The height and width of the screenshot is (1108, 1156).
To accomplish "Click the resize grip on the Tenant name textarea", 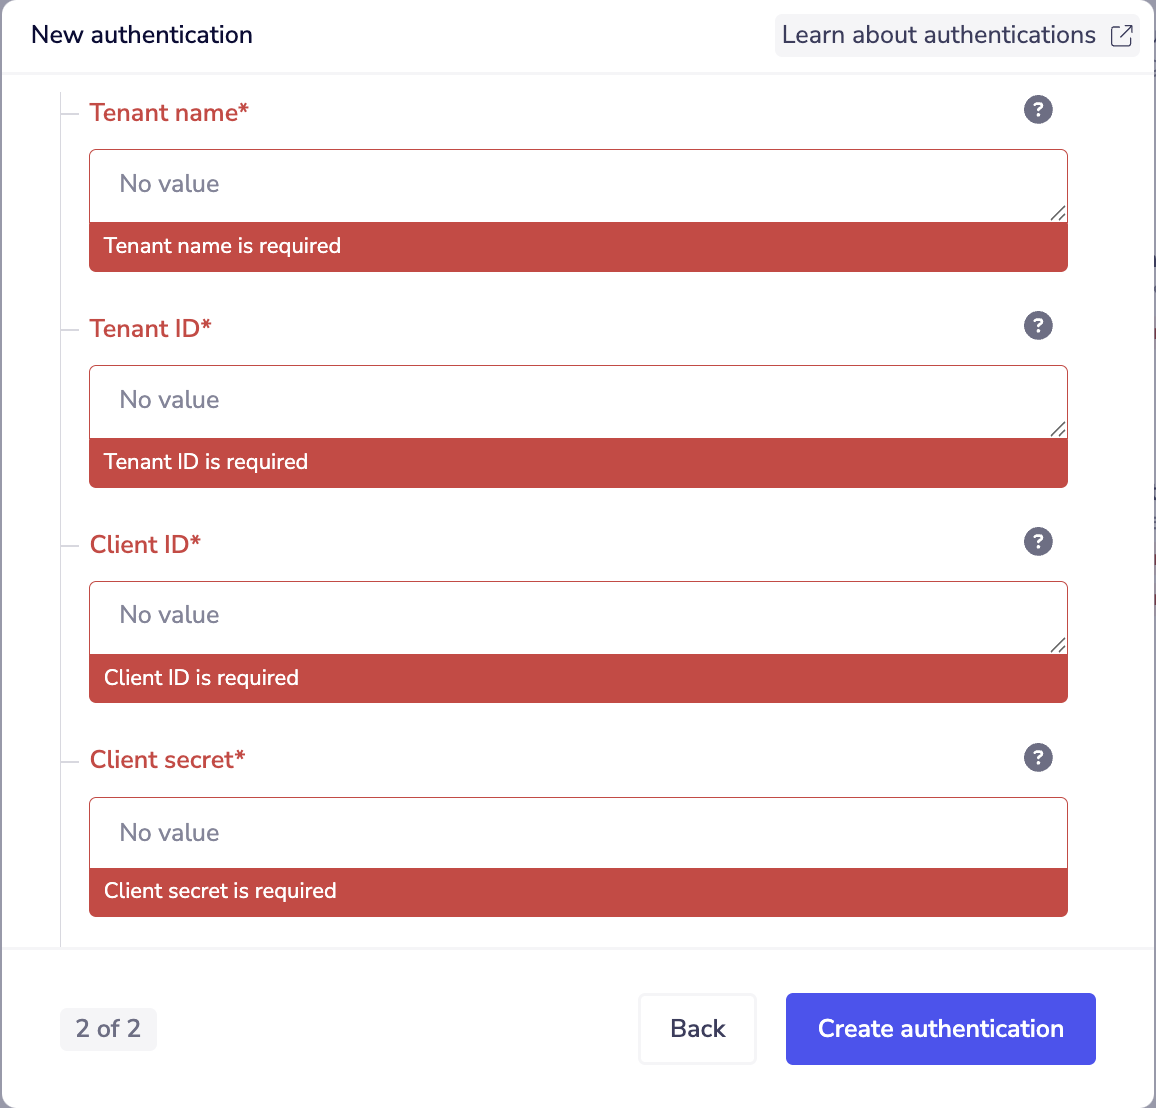I will [x=1059, y=212].
